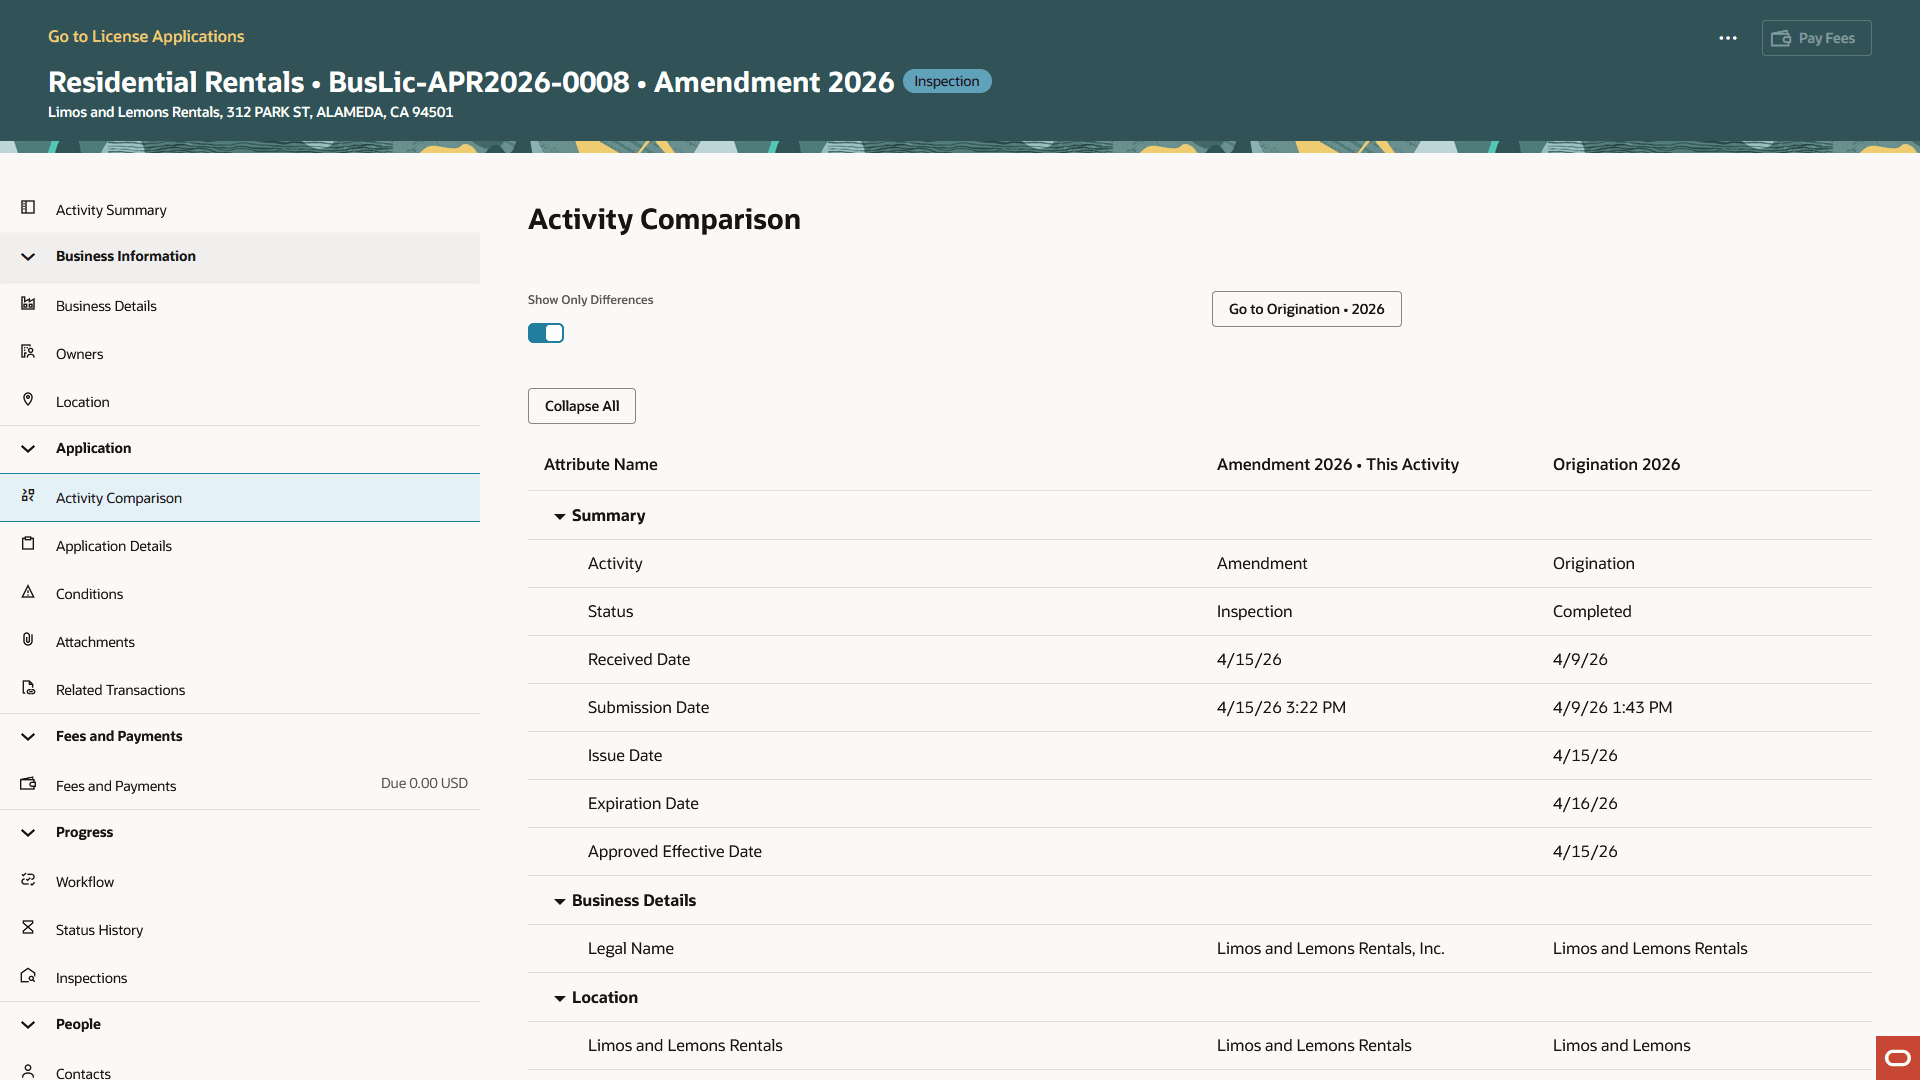1920x1080 pixels.
Task: Click the Activity Comparison icon
Action: pos(28,496)
